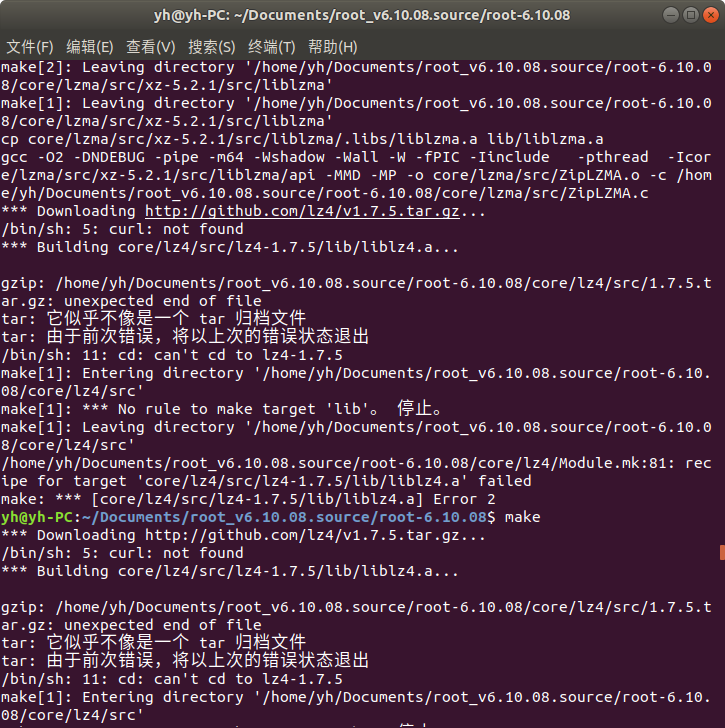Open the 搜索(S) menu
Image resolution: width=725 pixels, height=728 pixels.
coord(211,47)
